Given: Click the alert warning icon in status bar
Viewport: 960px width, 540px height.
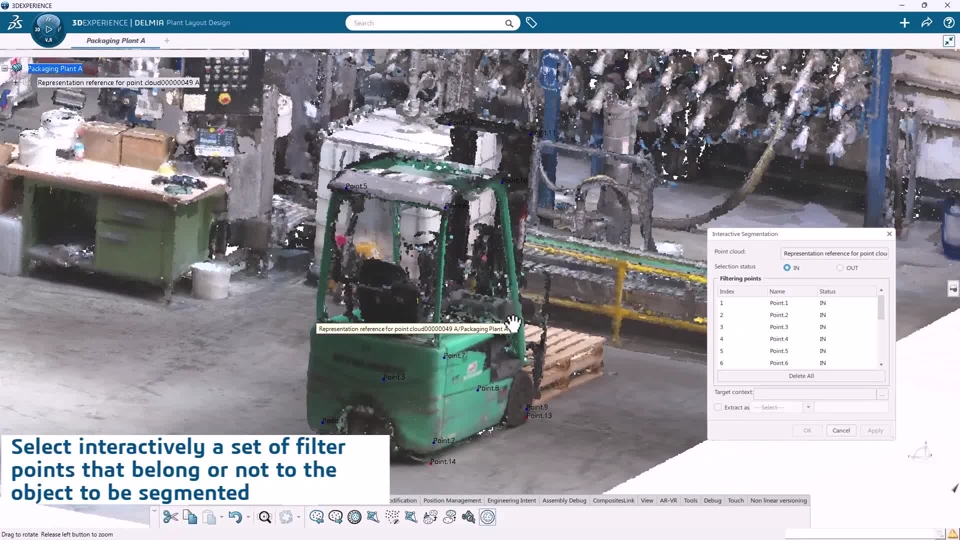Looking at the screenshot, I should (953, 534).
